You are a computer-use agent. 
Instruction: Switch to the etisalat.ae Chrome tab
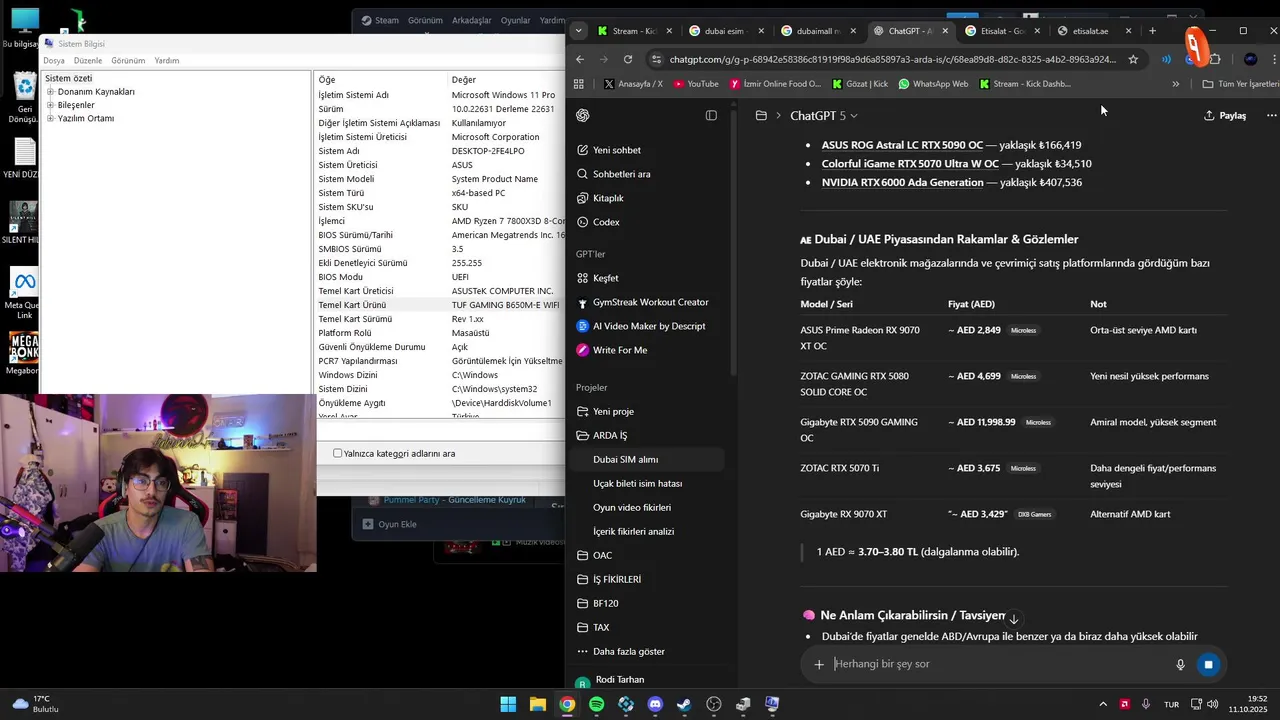(x=1090, y=31)
